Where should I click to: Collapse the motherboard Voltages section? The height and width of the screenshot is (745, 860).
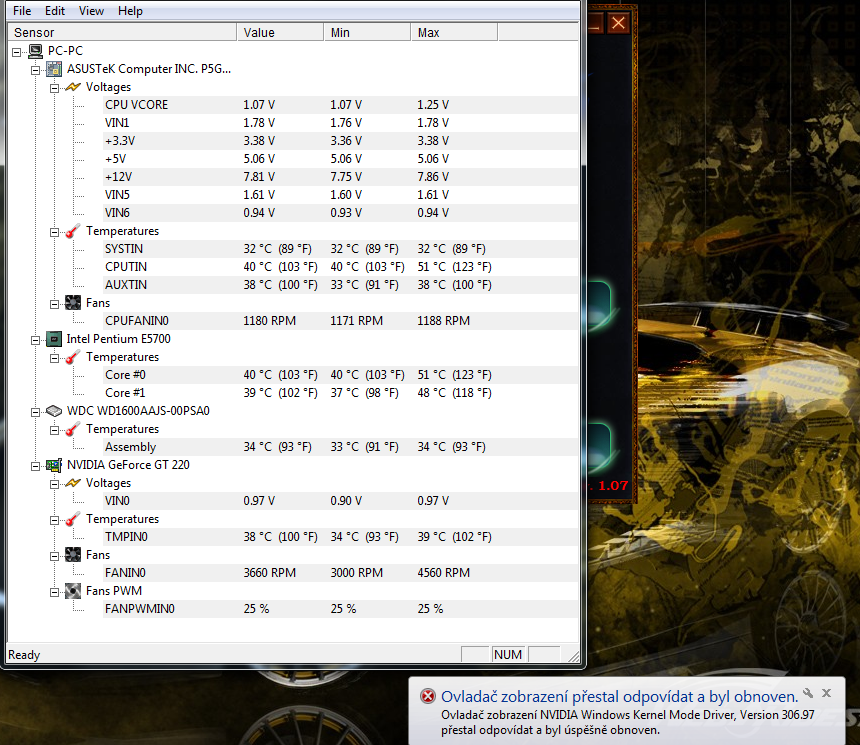pos(54,88)
